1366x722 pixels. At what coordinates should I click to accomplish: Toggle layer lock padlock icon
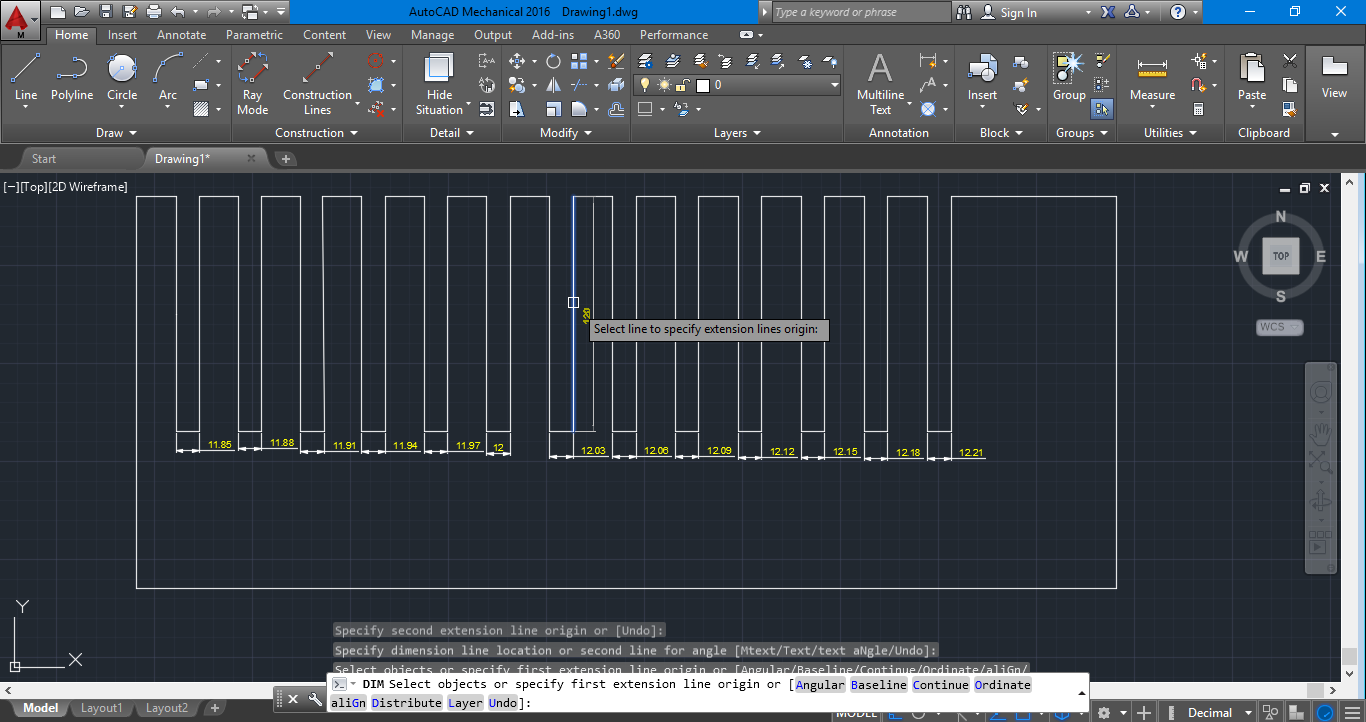(x=682, y=85)
